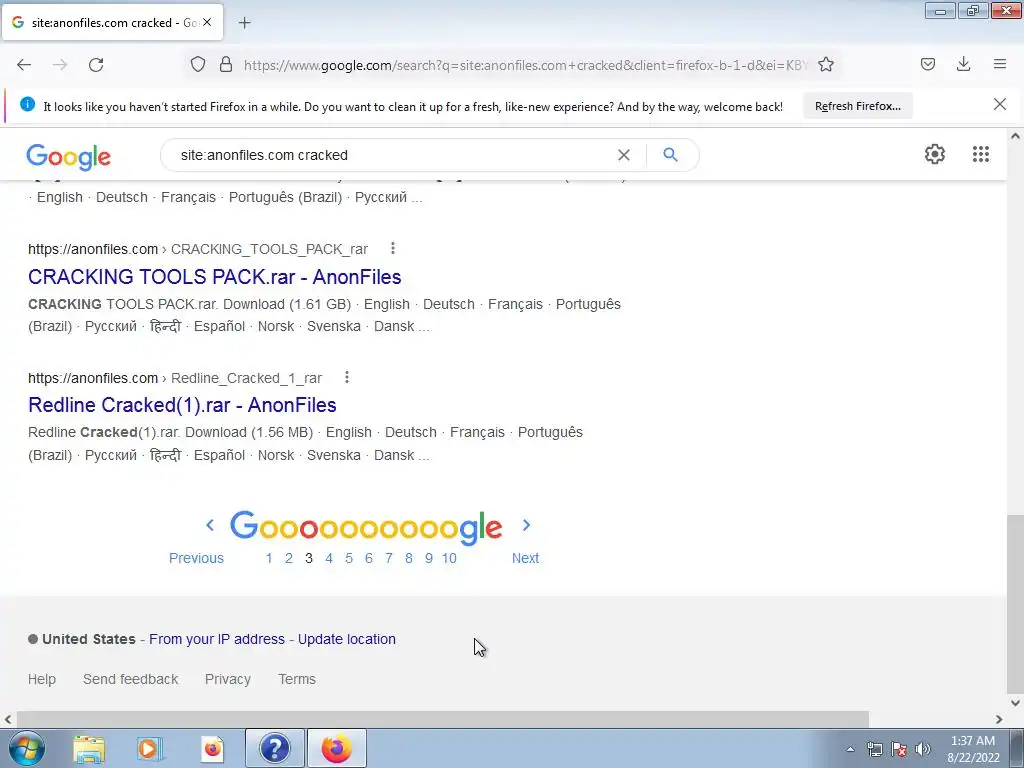The height and width of the screenshot is (768, 1024).
Task: Click the network tray icon
Action: click(874, 749)
